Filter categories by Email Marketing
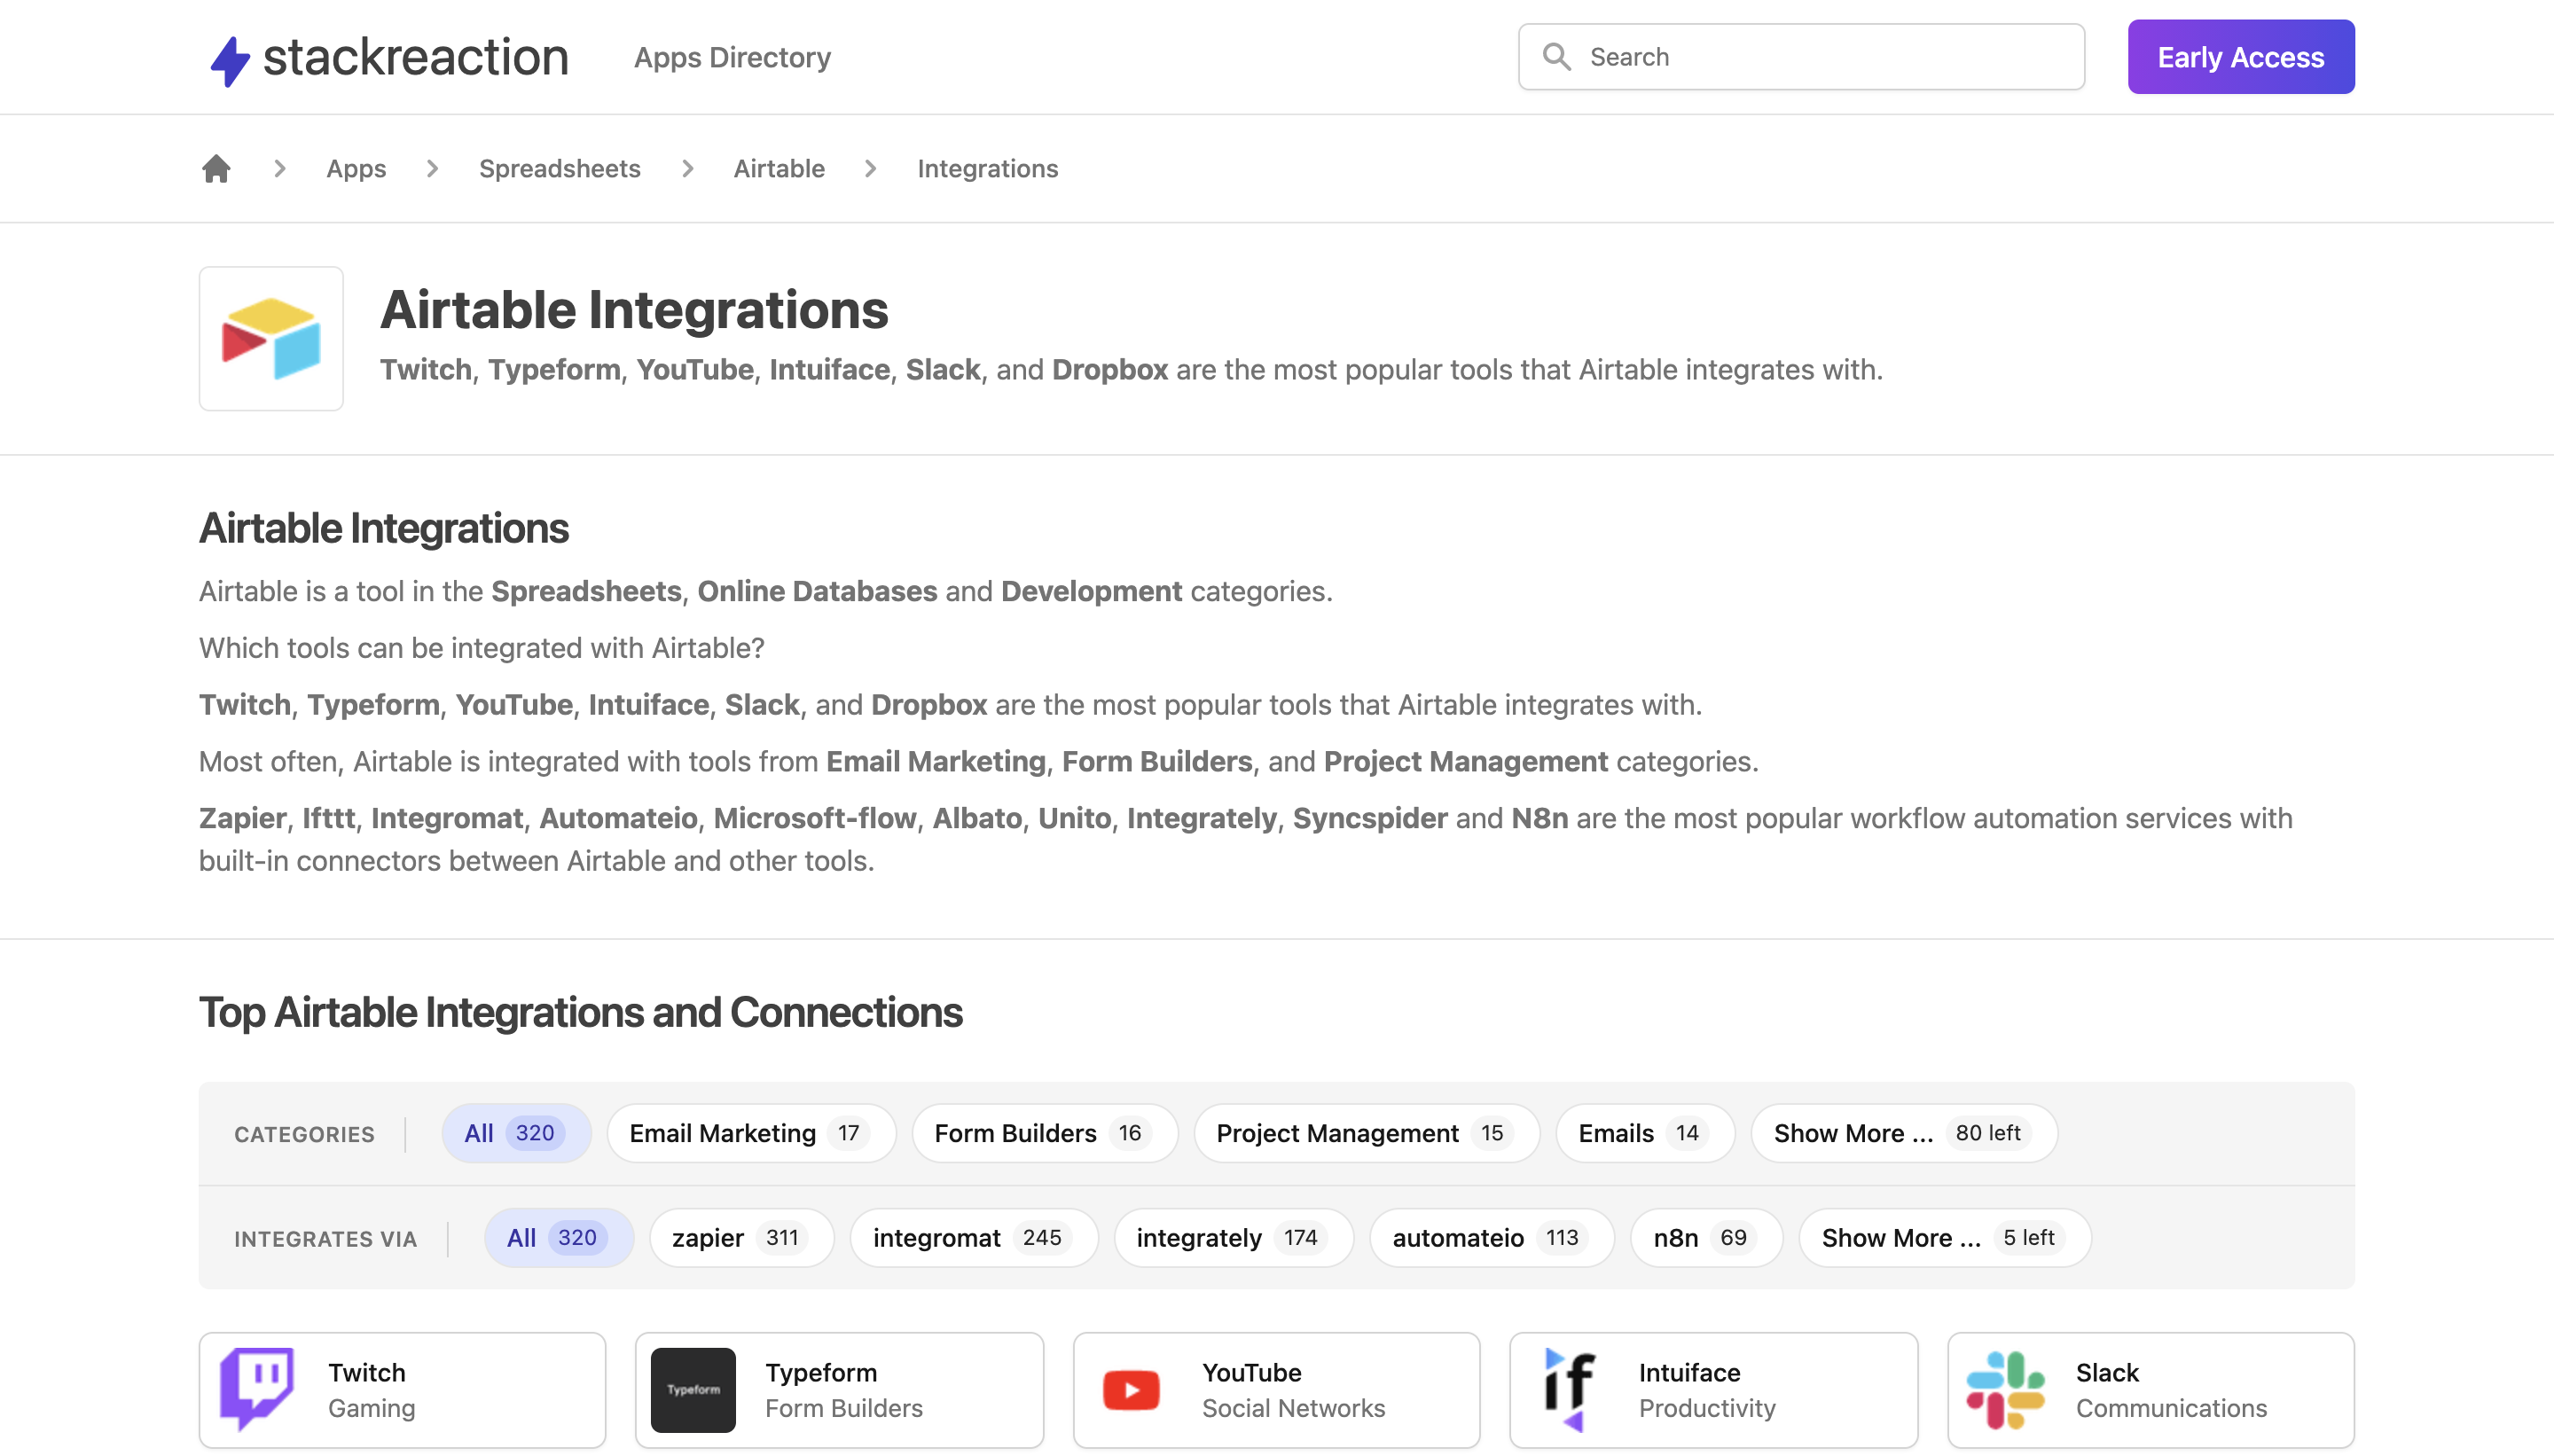 [x=751, y=1133]
